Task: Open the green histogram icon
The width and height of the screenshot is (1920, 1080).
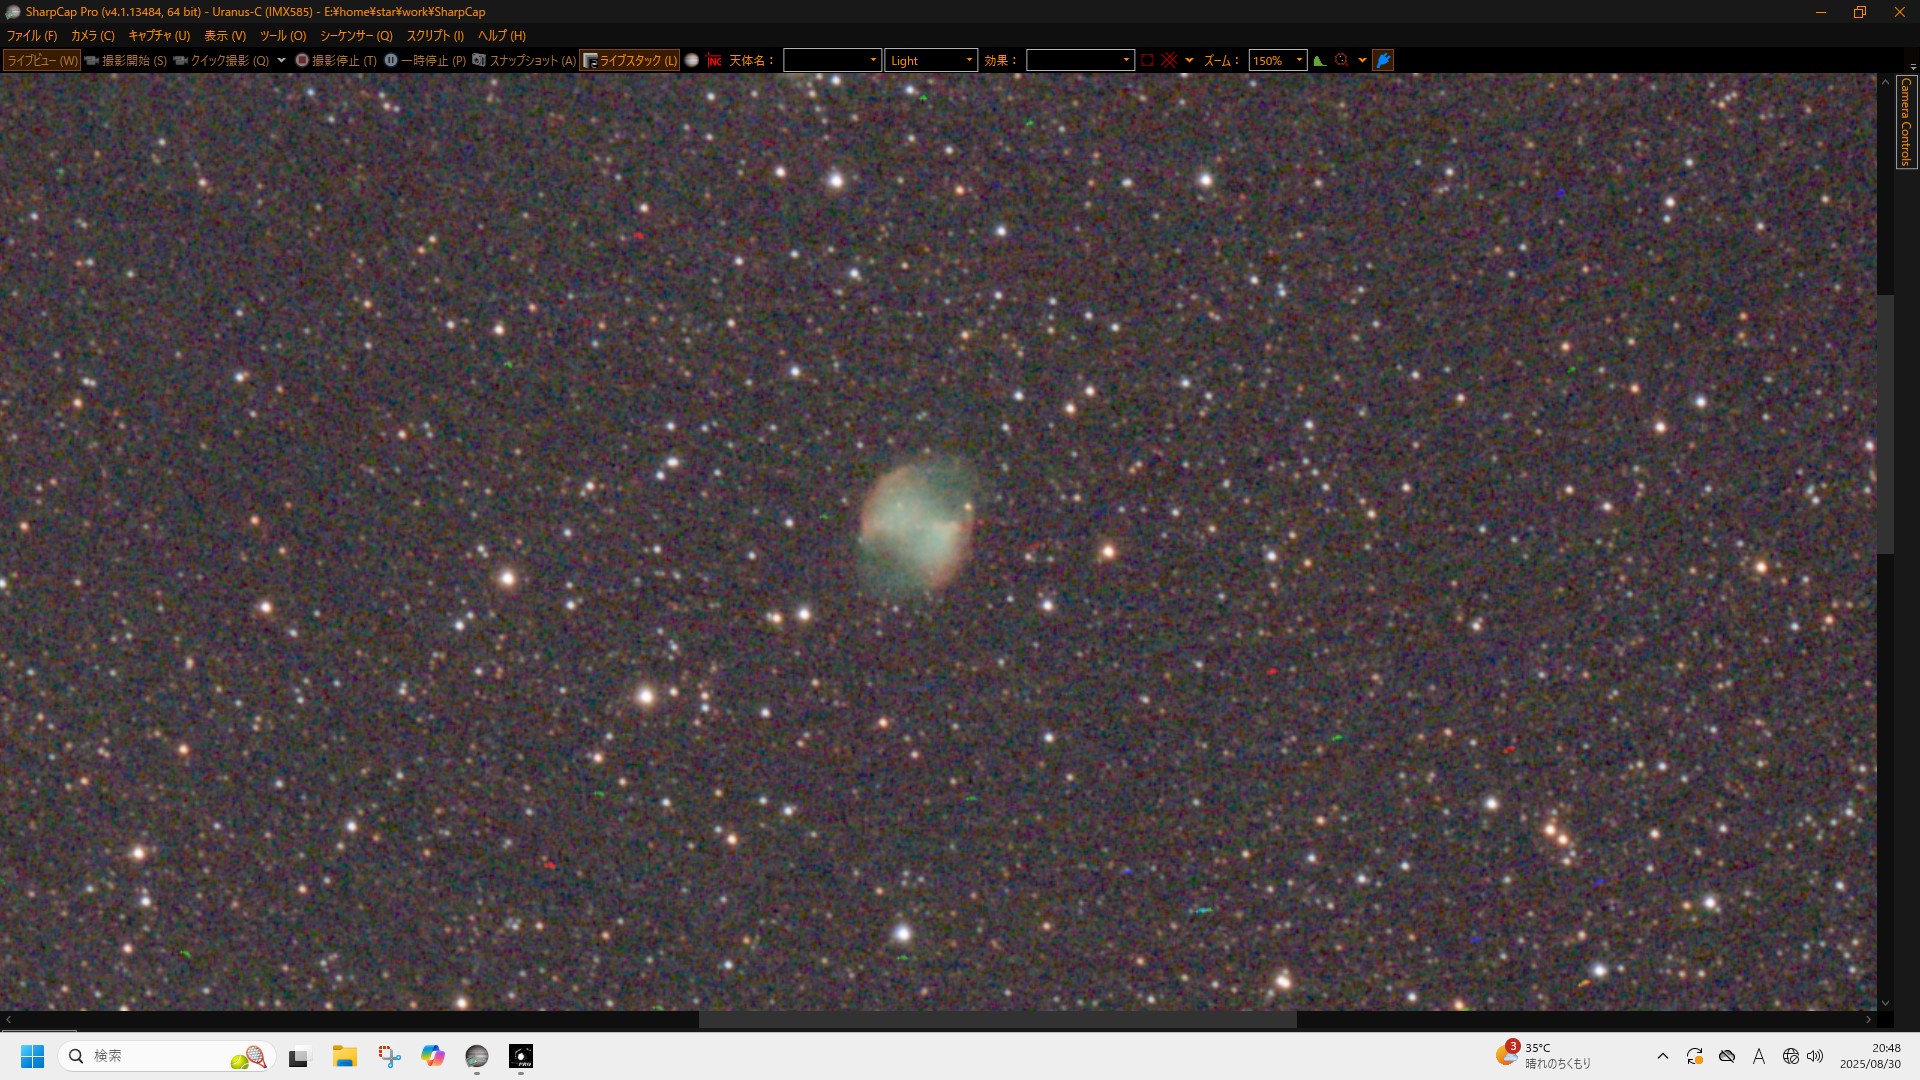Action: click(x=1320, y=60)
